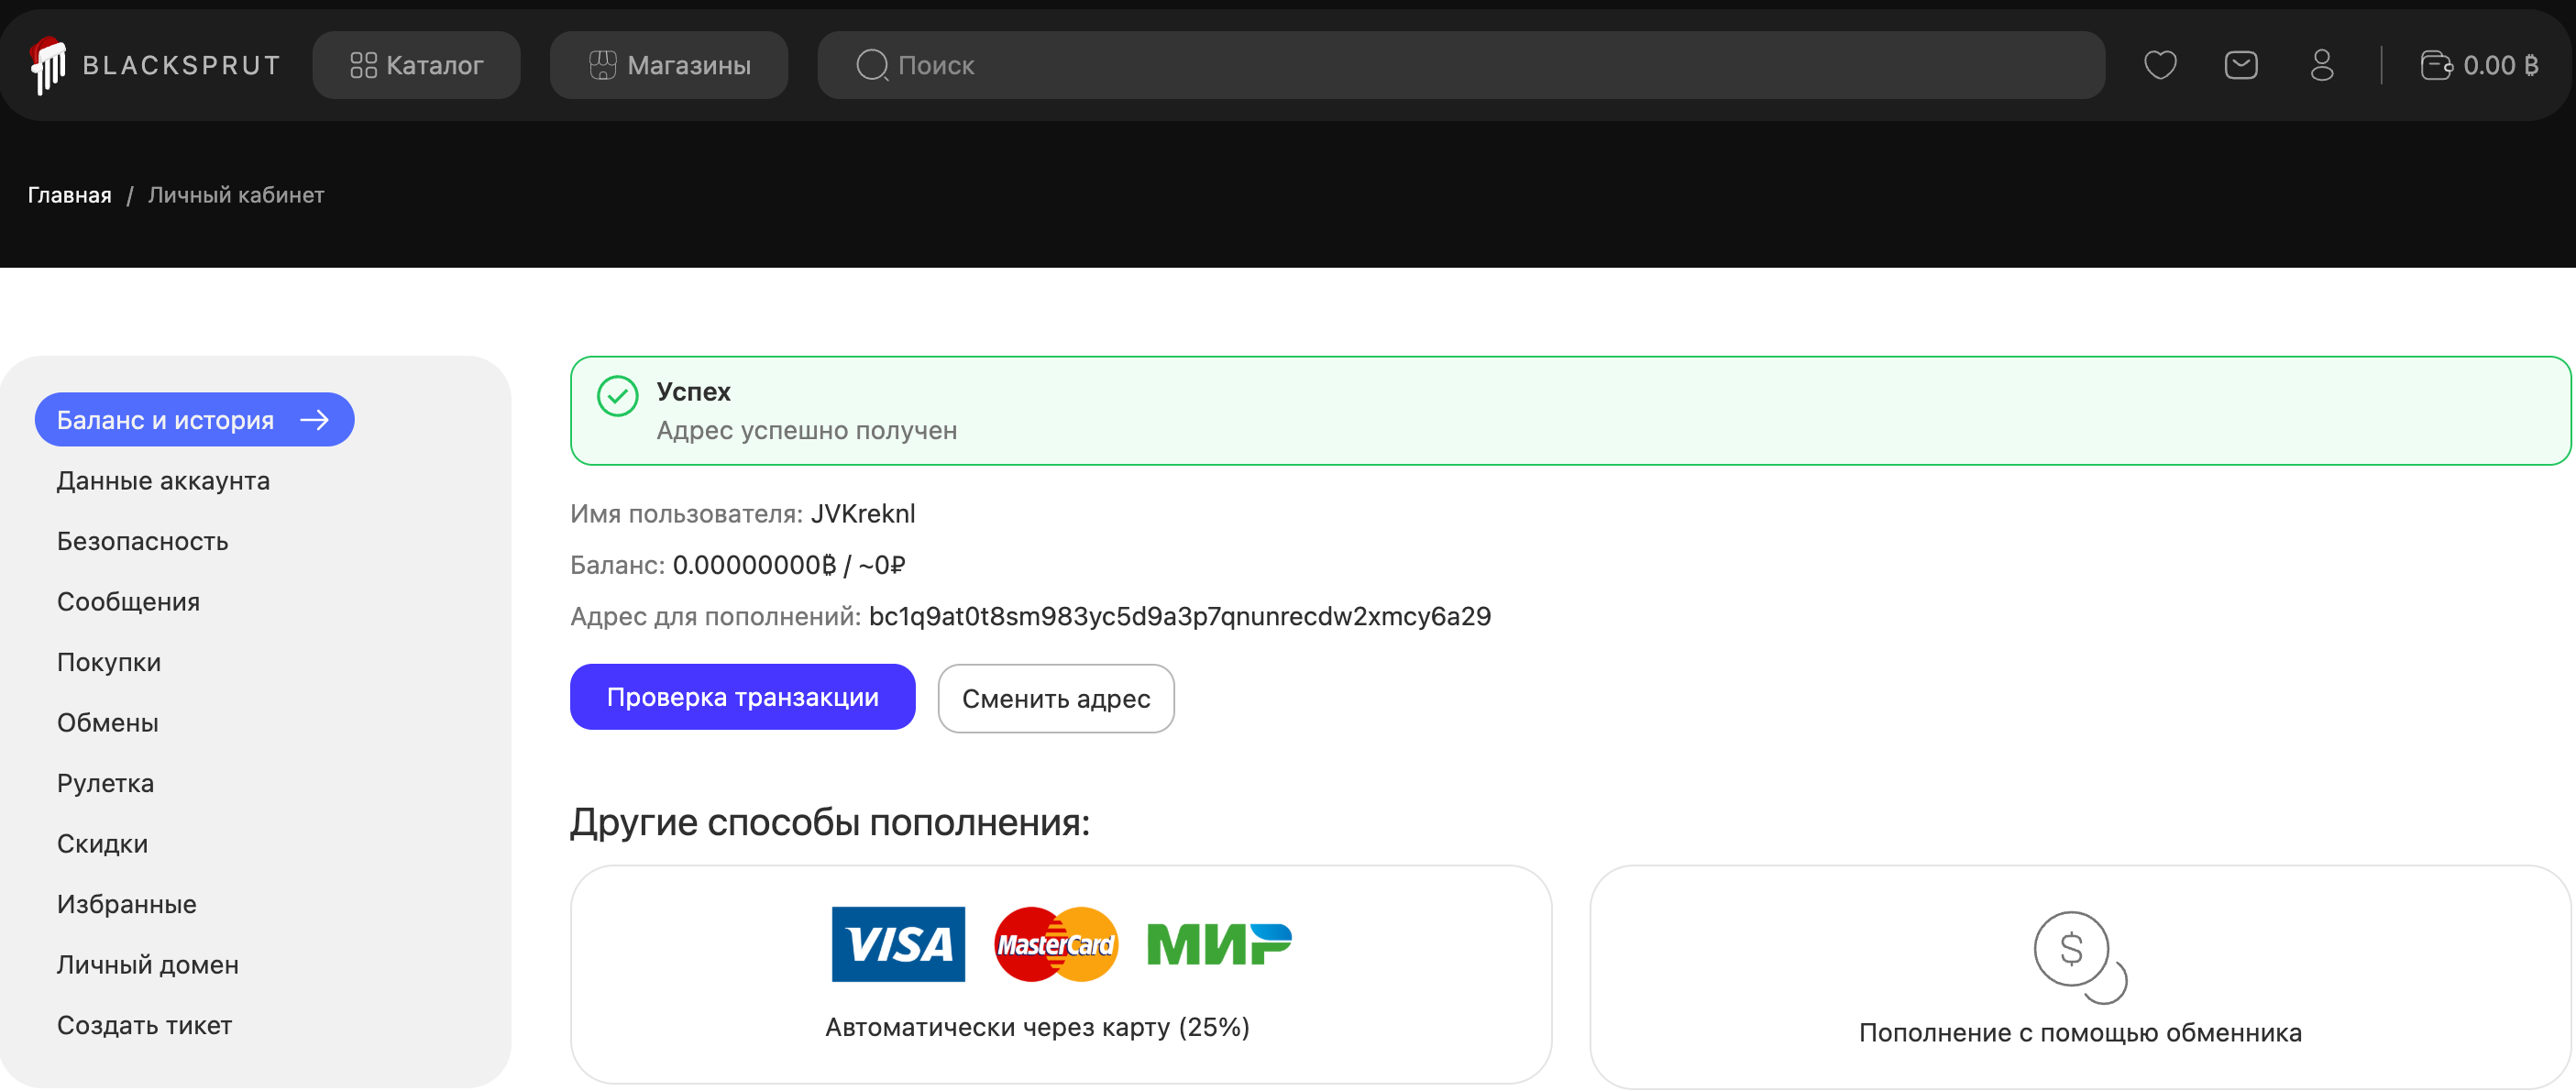
Task: Open the Каталог menu
Action: (x=416, y=65)
